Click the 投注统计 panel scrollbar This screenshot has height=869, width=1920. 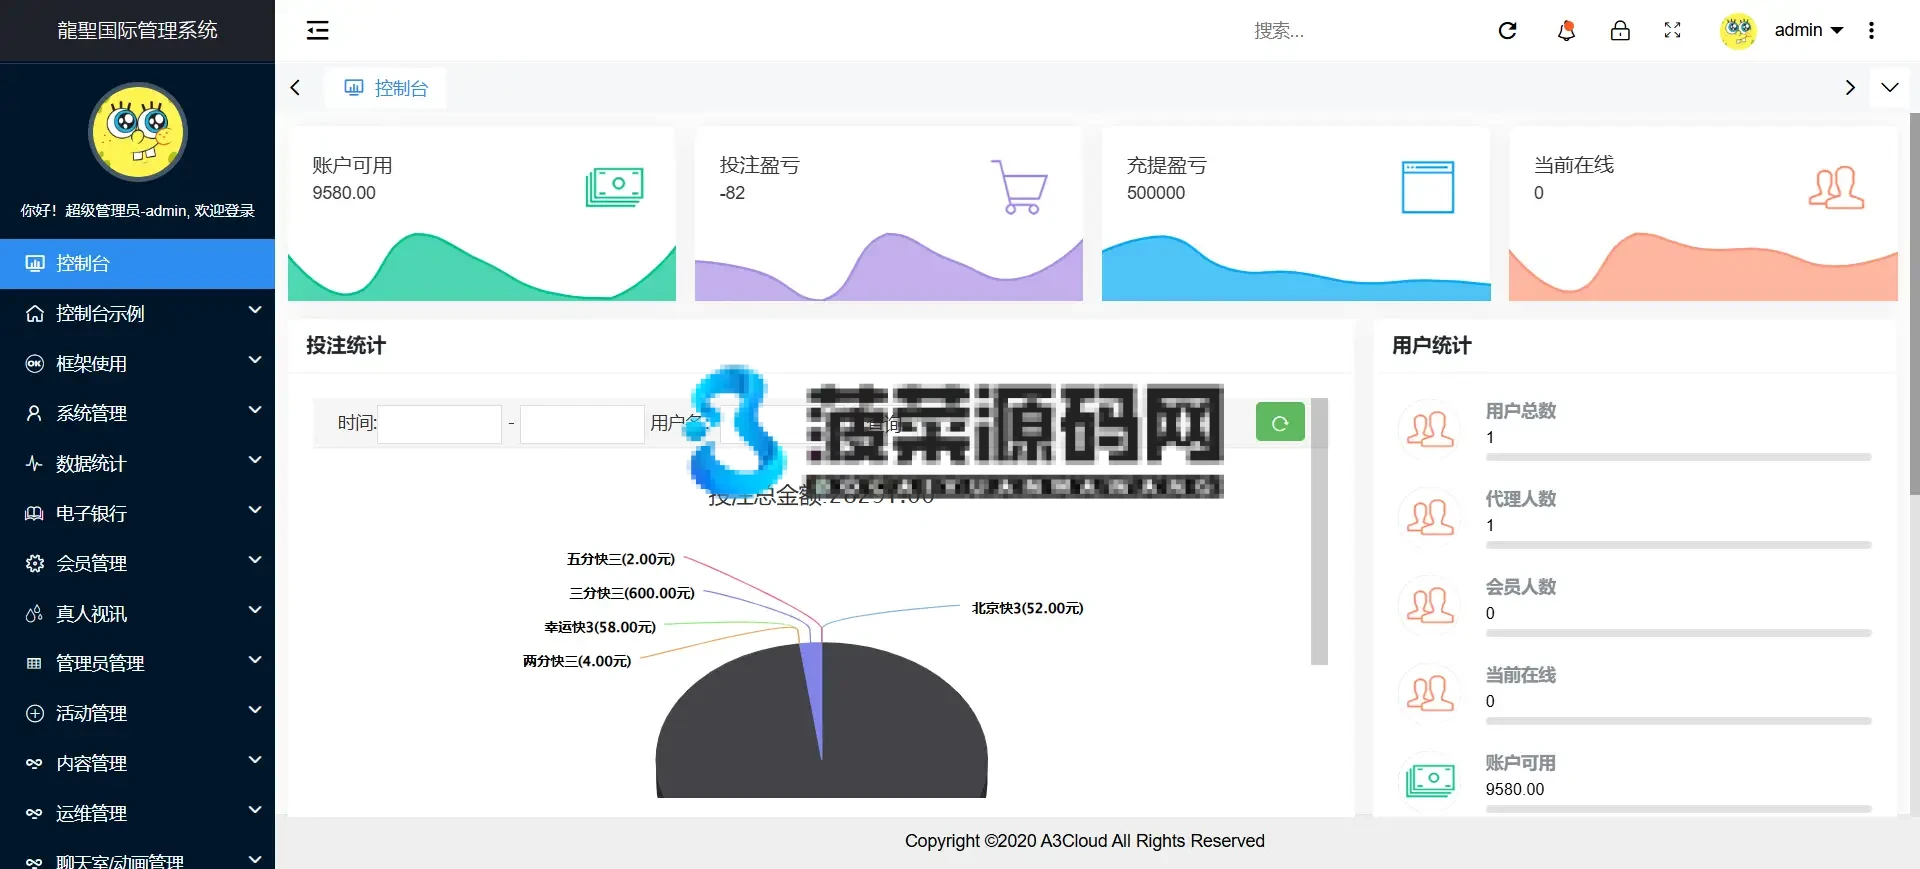[x=1319, y=531]
